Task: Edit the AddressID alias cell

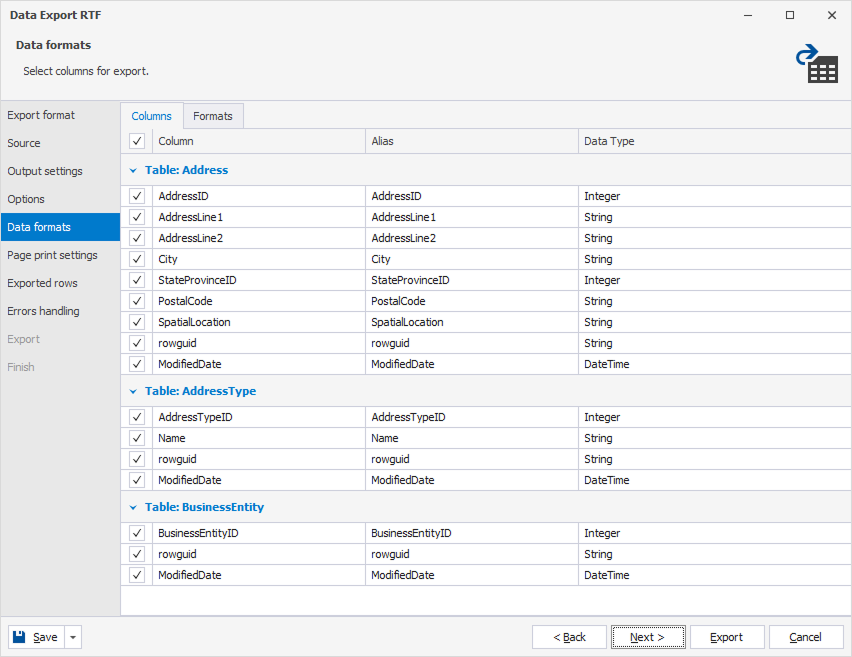Action: (472, 196)
